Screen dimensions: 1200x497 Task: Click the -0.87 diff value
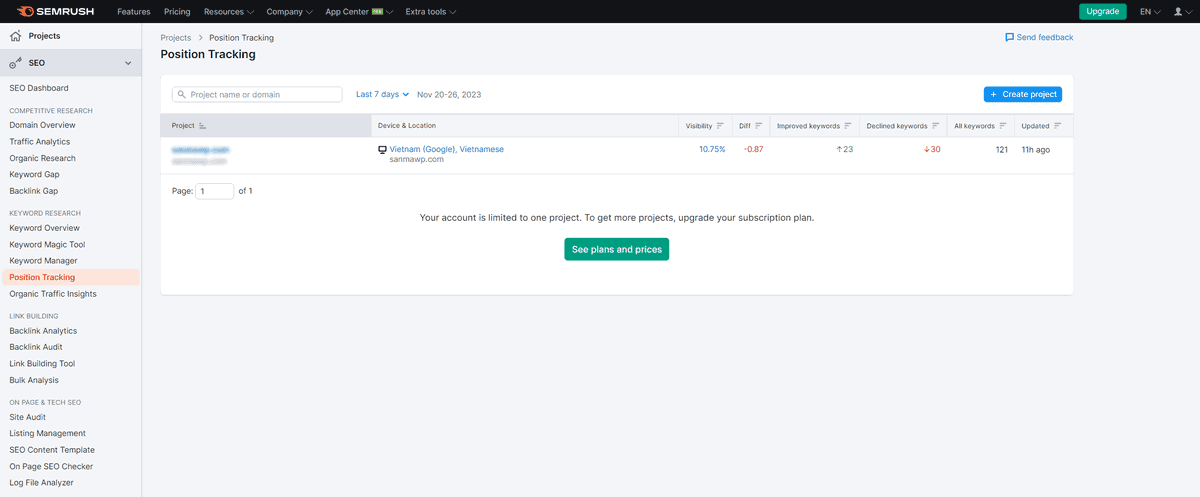[x=753, y=149]
